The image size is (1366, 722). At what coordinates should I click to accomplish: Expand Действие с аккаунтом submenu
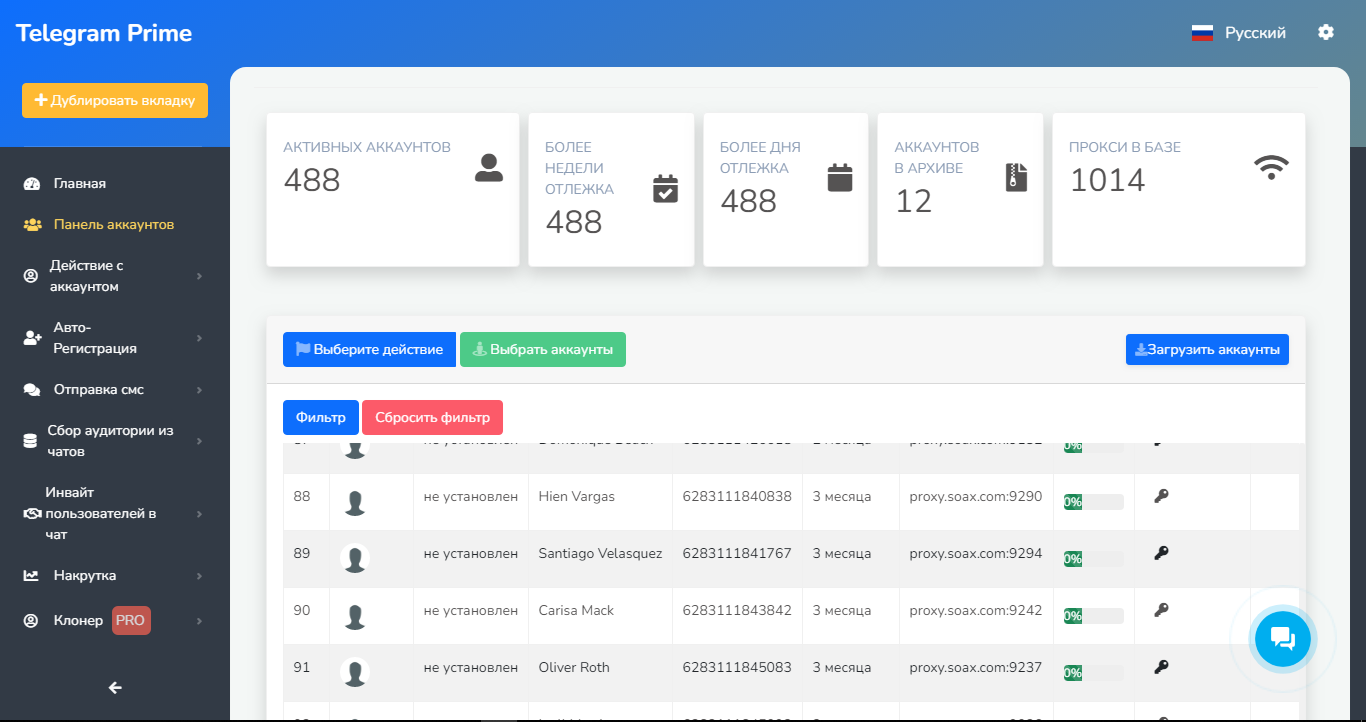click(114, 276)
